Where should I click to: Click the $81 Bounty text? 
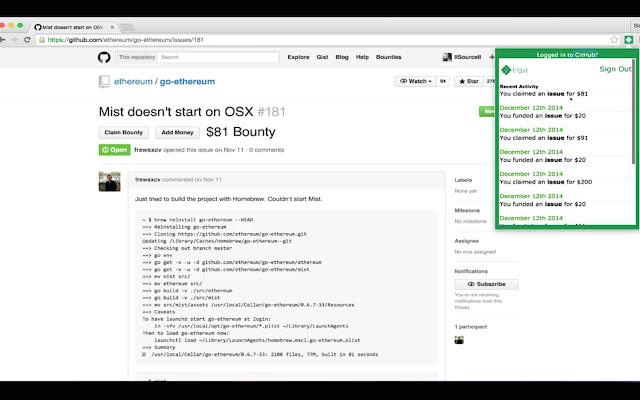point(241,132)
